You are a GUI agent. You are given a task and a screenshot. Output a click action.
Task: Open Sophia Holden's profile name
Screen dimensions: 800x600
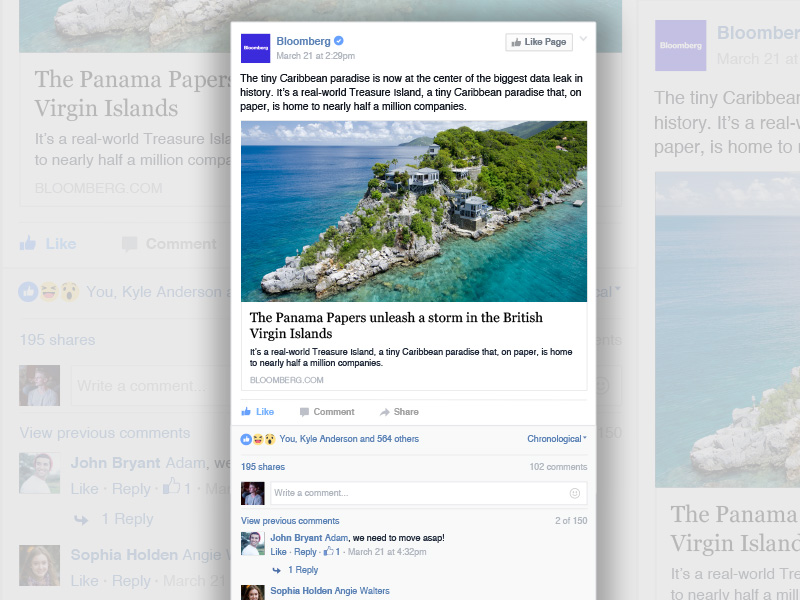click(302, 591)
